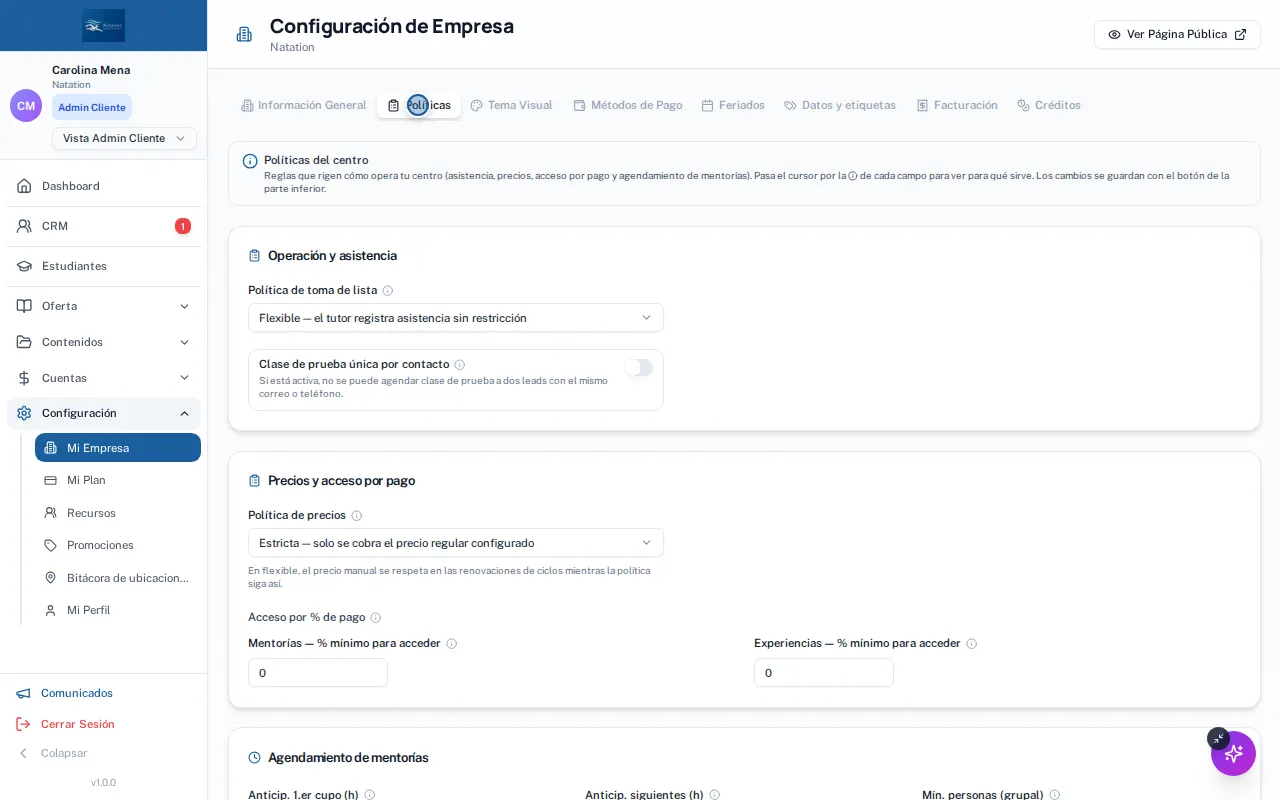This screenshot has width=1280, height=800.
Task: Switch to the Información General tab
Action: (304, 105)
